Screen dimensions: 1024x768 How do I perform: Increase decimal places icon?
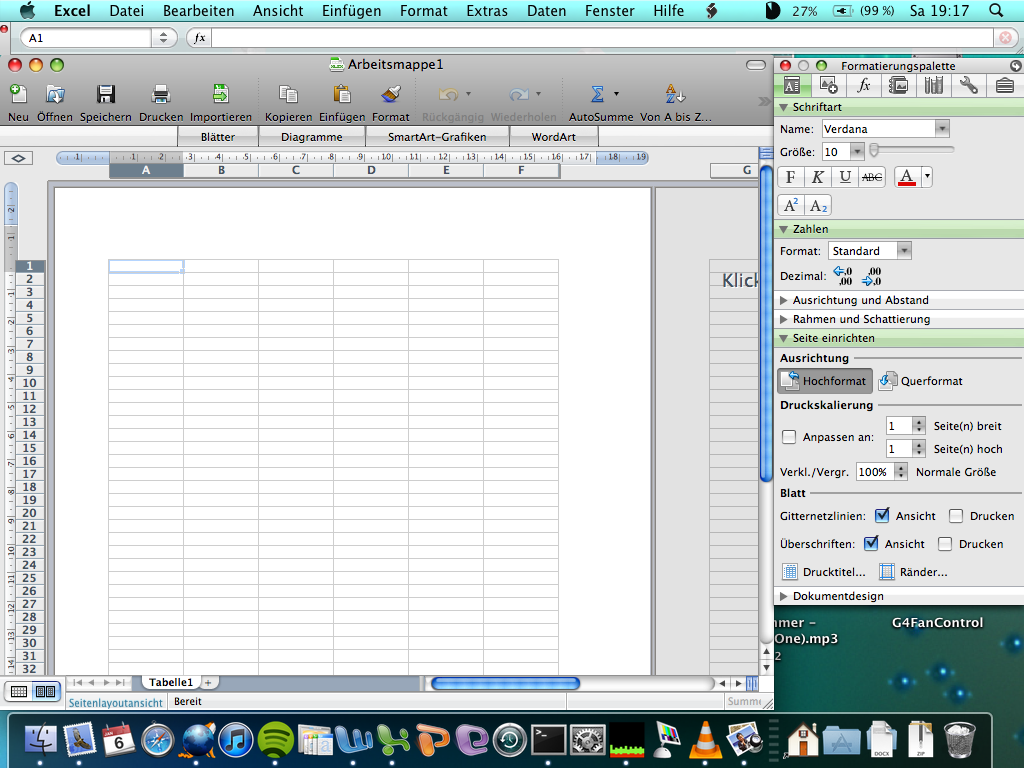[x=842, y=276]
